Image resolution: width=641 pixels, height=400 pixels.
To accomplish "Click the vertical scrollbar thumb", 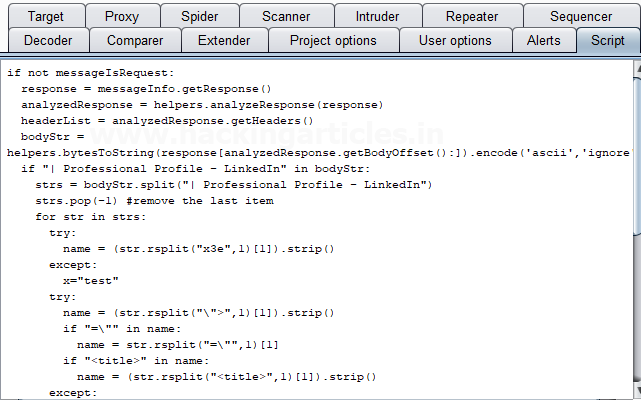I will coord(636,150).
